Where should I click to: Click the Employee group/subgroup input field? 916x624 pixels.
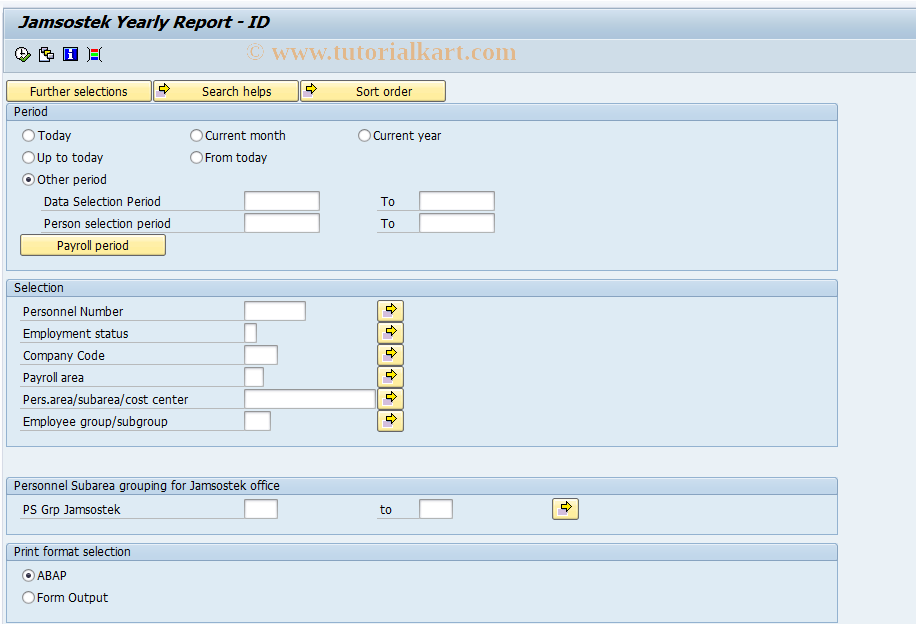[x=258, y=421]
